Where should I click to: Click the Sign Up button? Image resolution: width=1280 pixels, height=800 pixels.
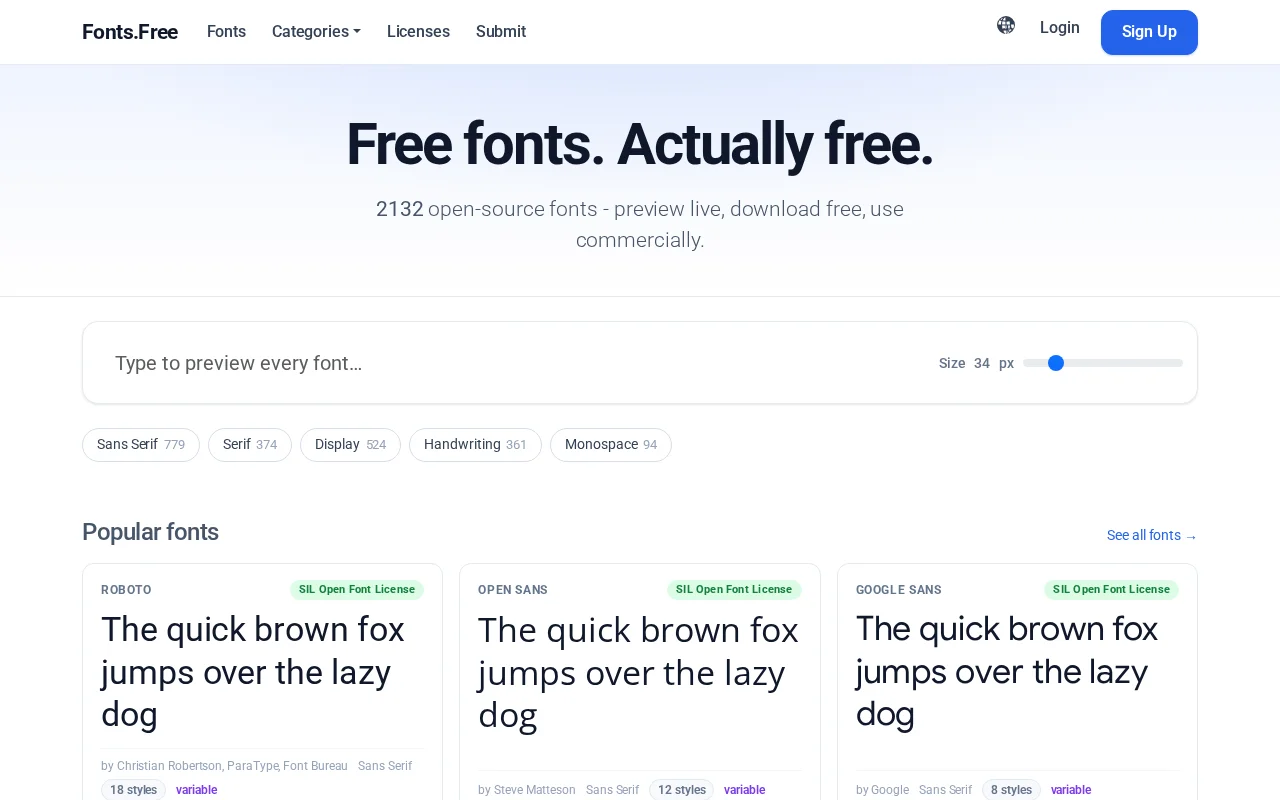tap(1149, 32)
